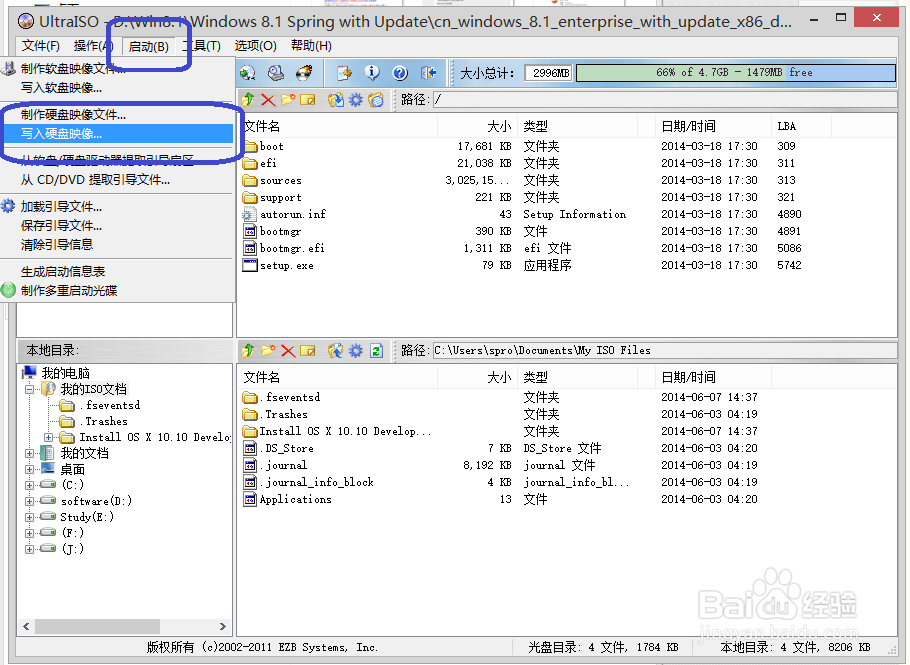
Task: Click the 大小 column header in local pane
Action: tap(476, 378)
